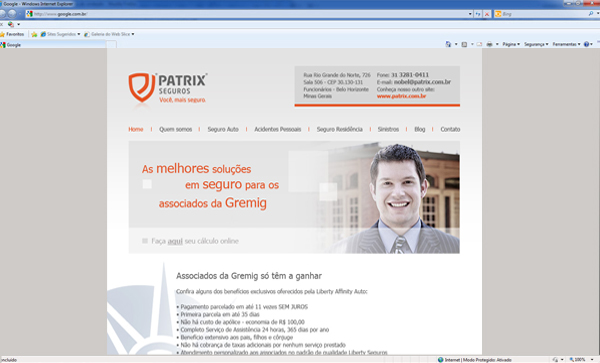Image resolution: width=600 pixels, height=363 pixels.
Task: Open a new blank tab
Action: click(x=111, y=45)
